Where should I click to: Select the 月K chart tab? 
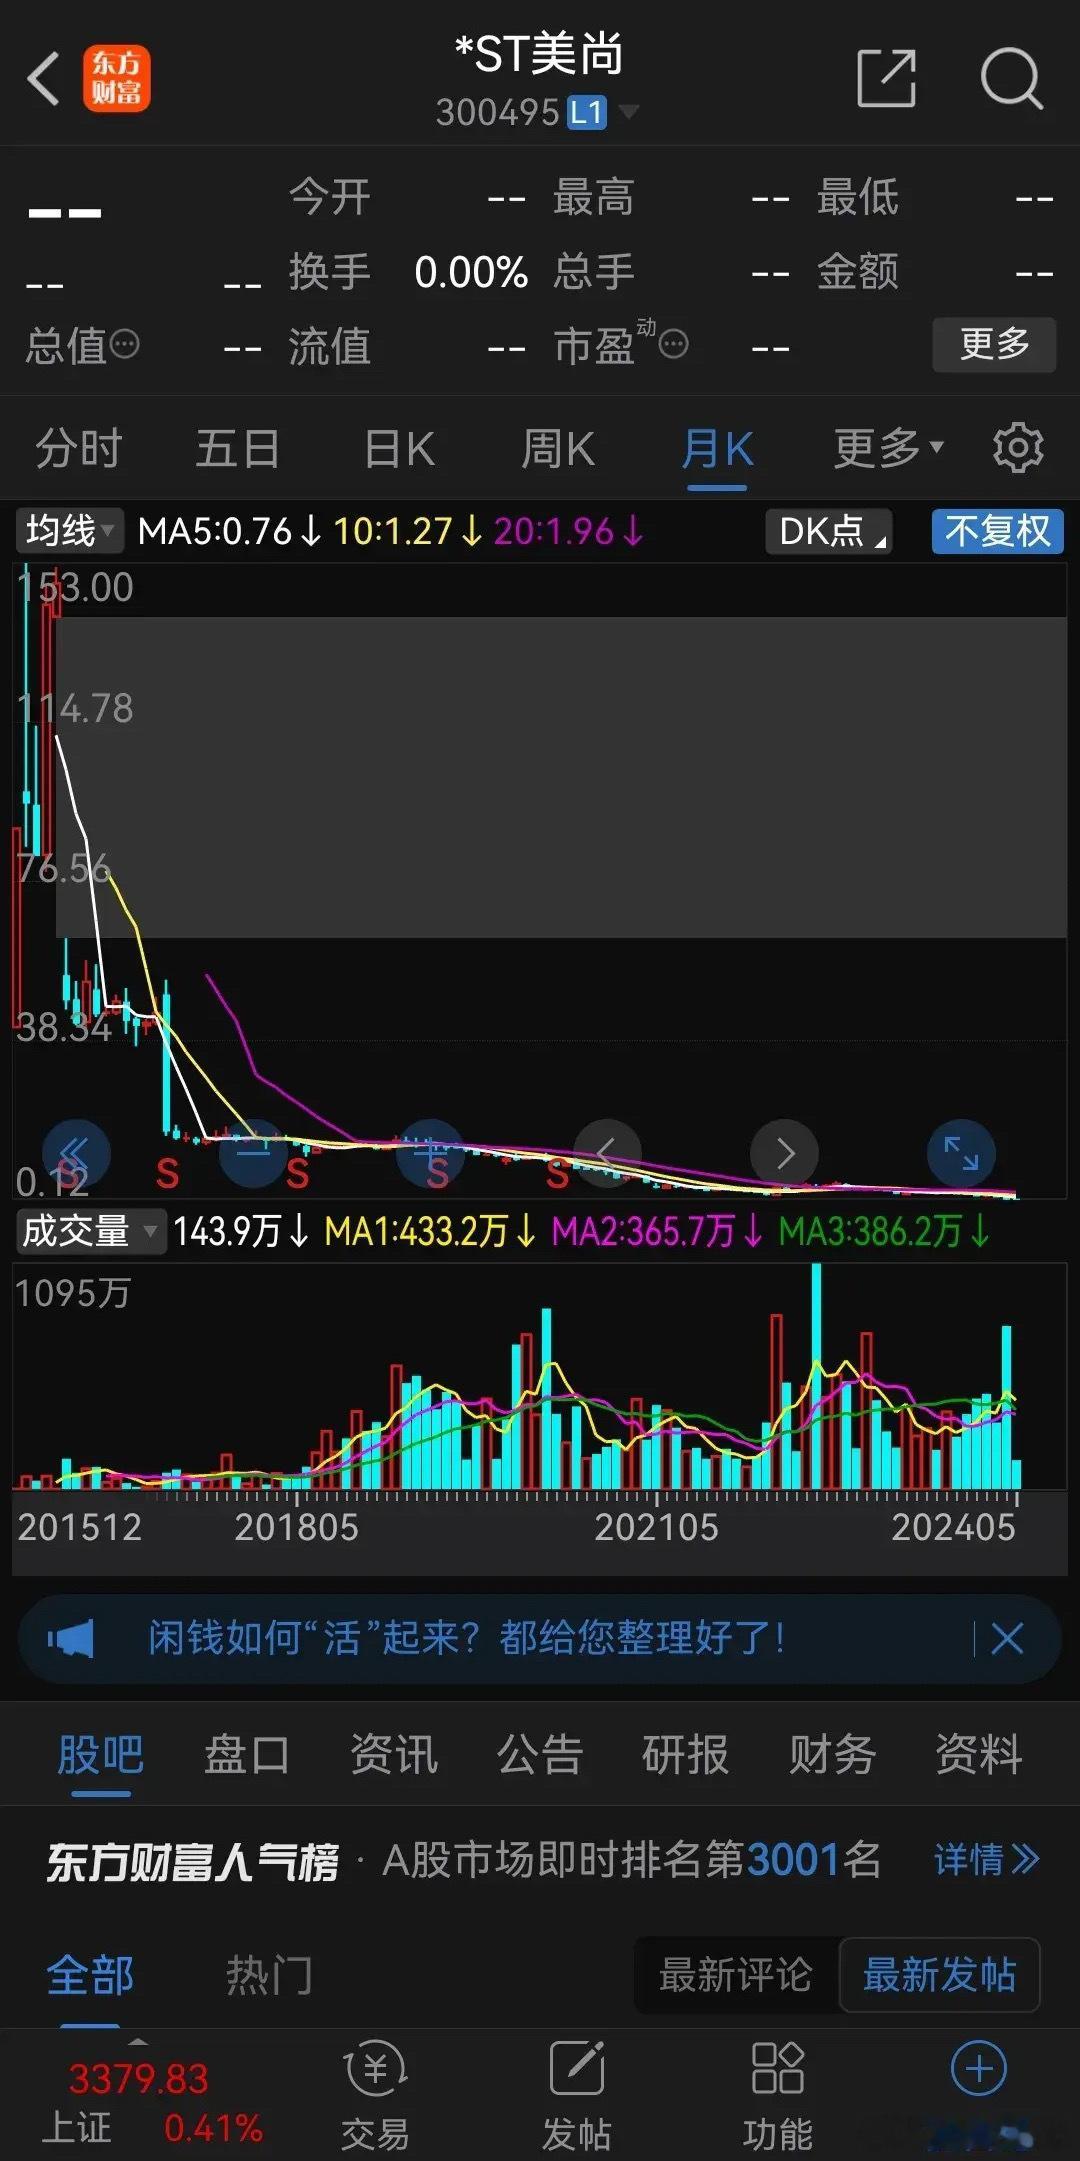click(718, 447)
